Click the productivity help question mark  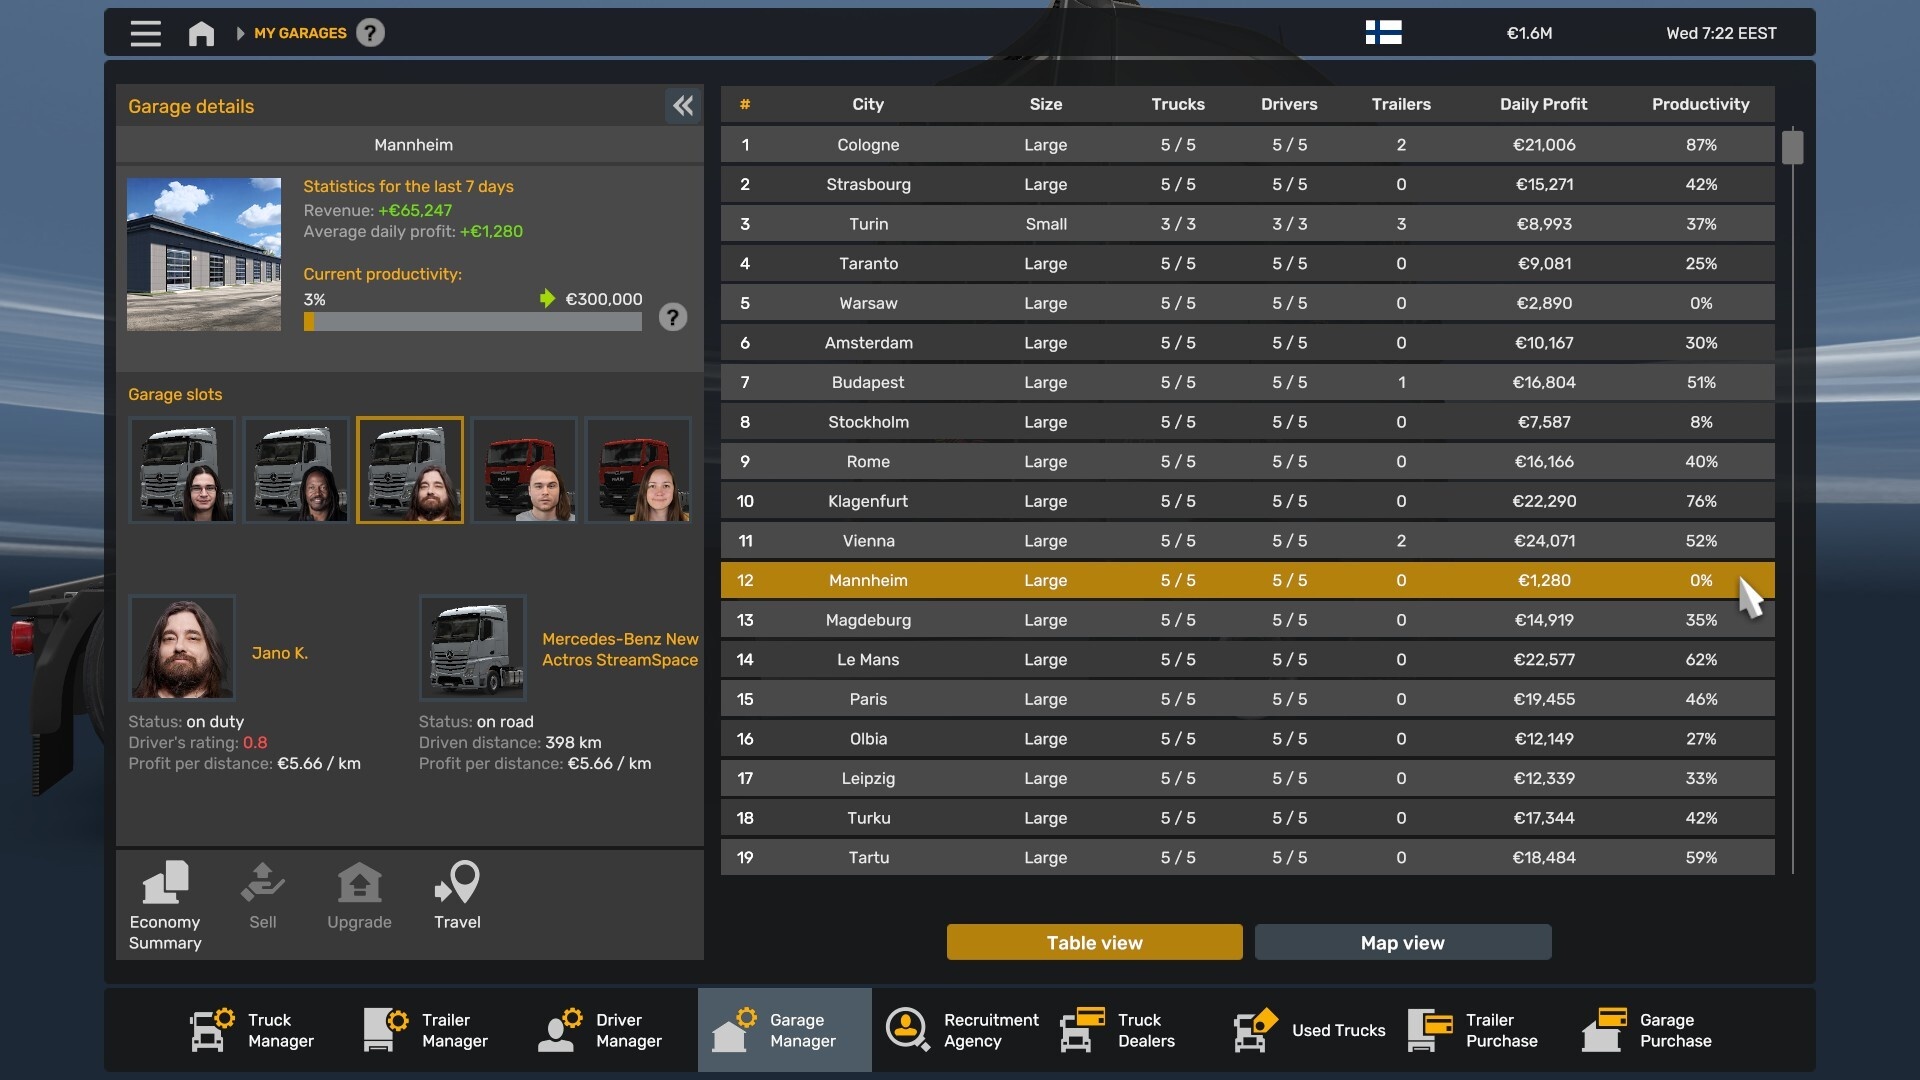(673, 317)
